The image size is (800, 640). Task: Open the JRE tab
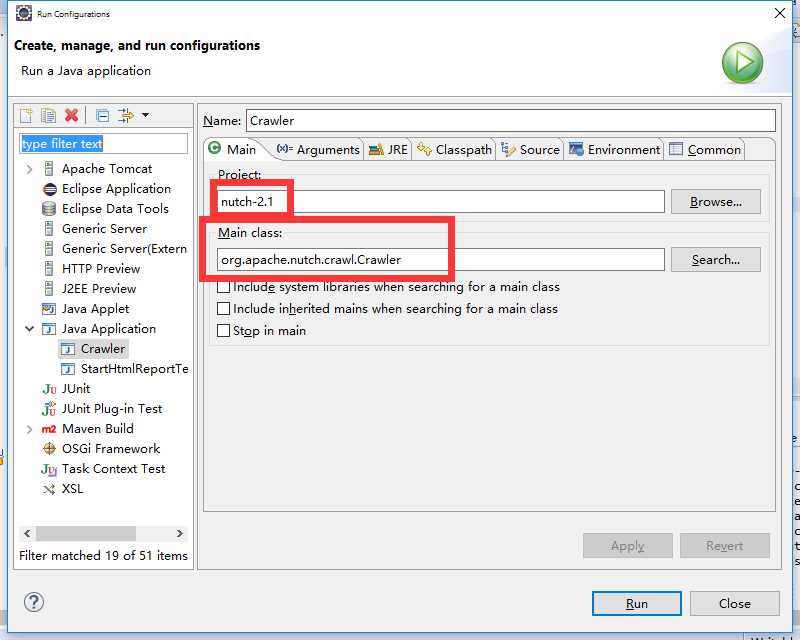[x=388, y=150]
